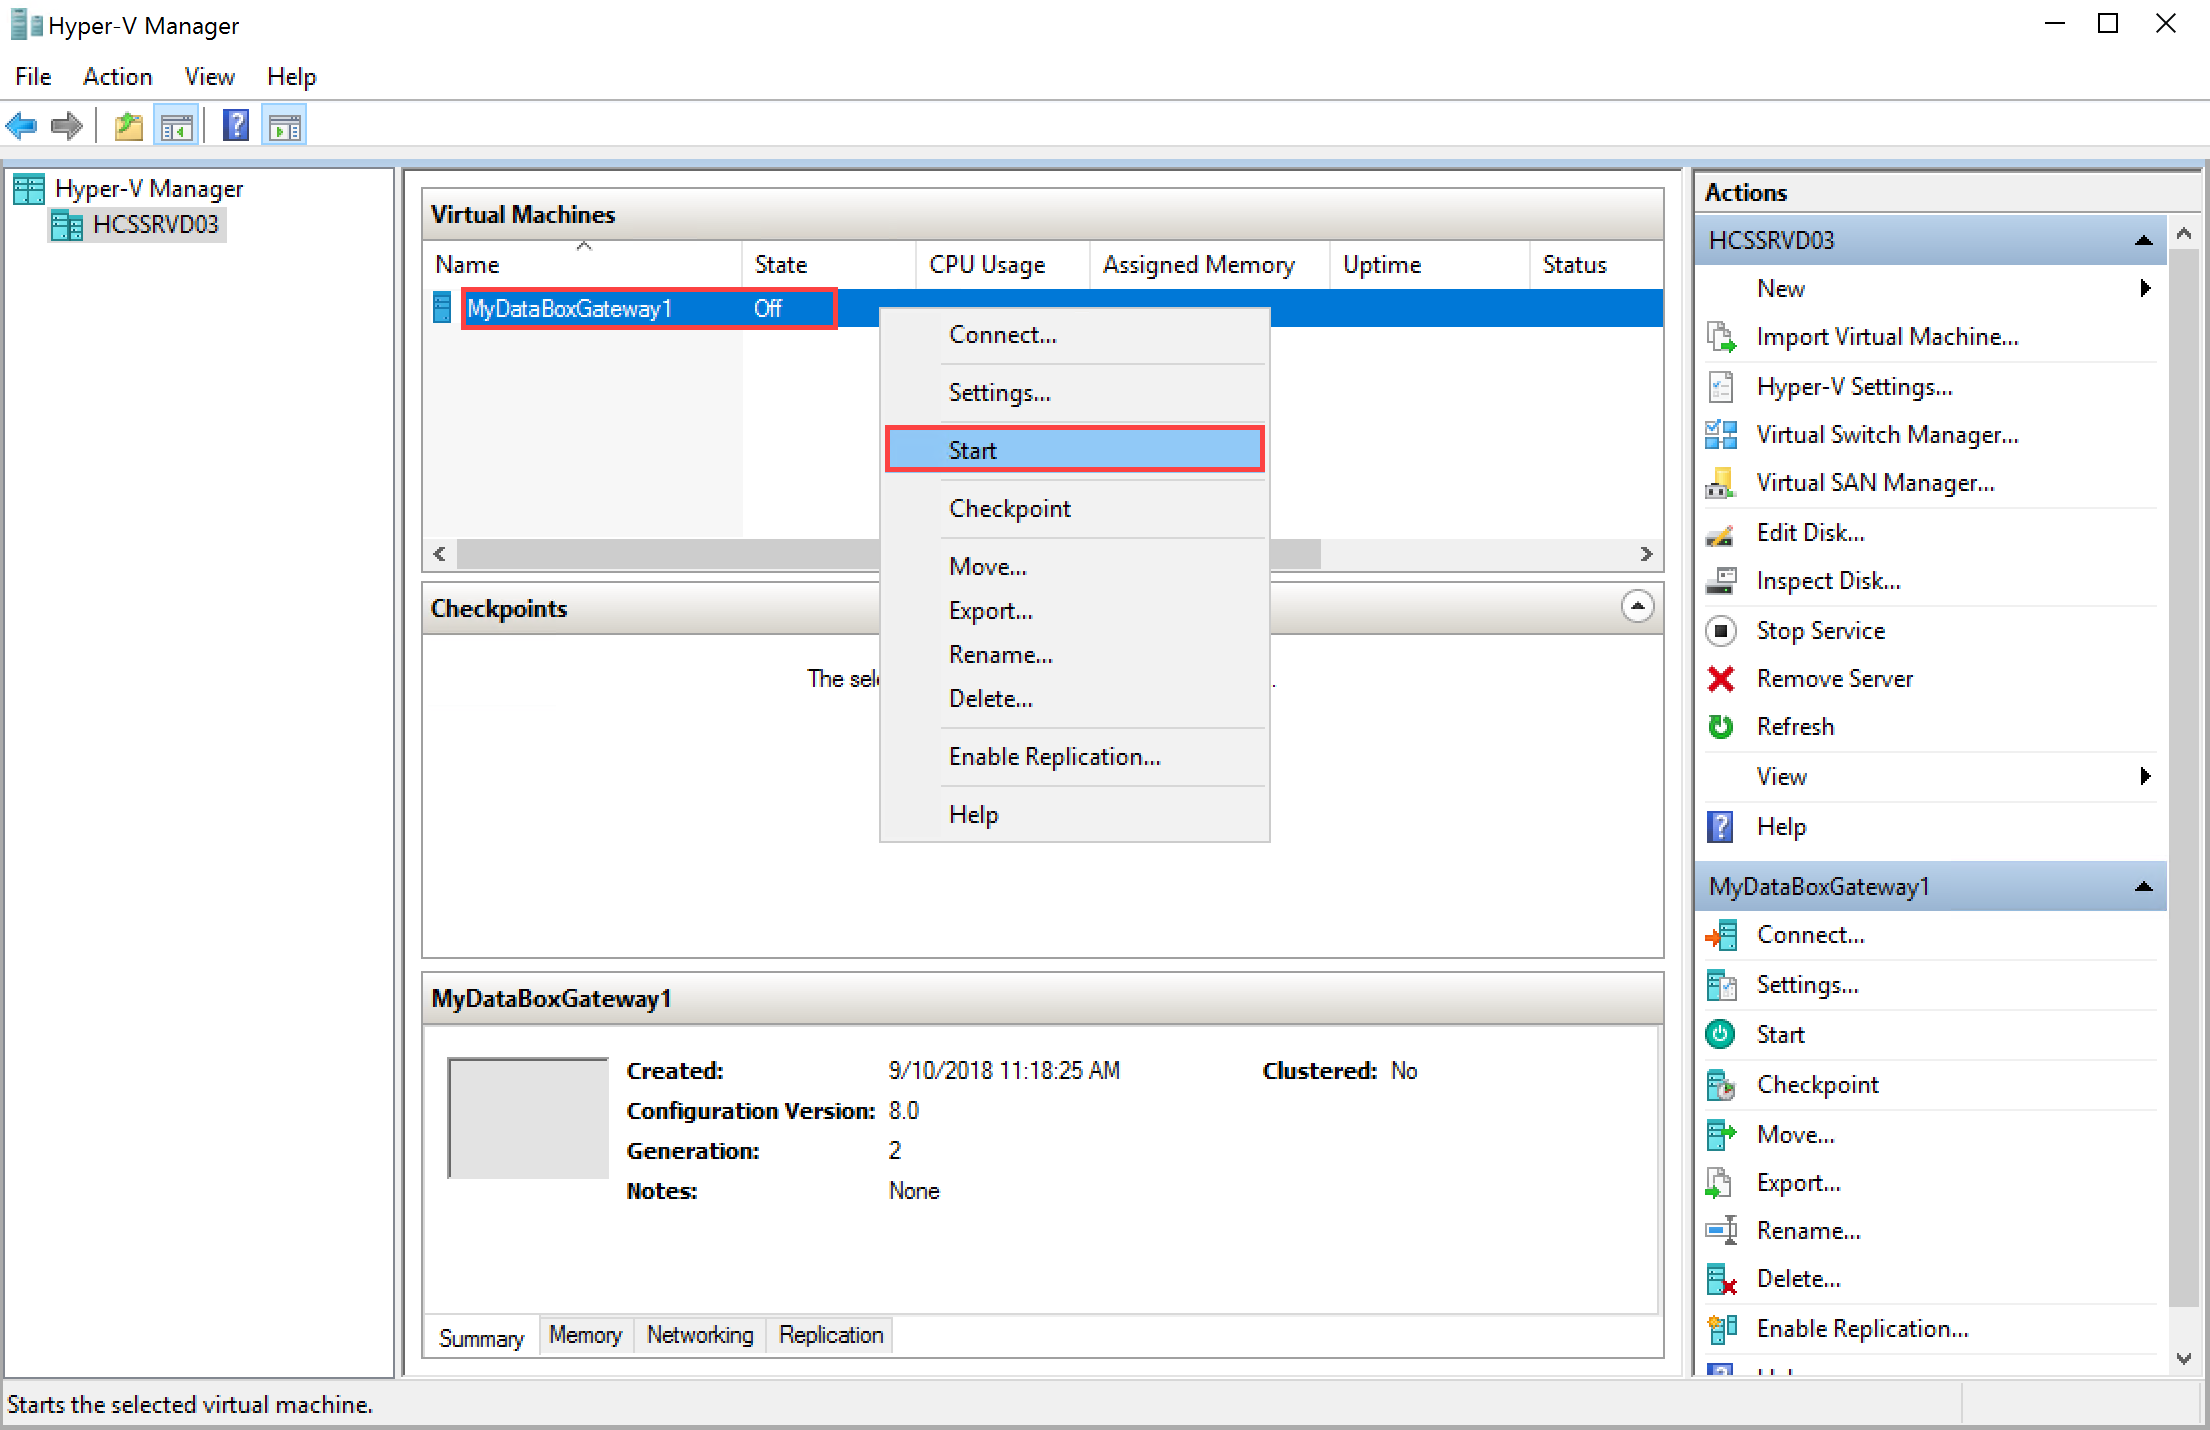The image size is (2210, 1430).
Task: Select Checkpoint from context menu
Action: 1010,507
